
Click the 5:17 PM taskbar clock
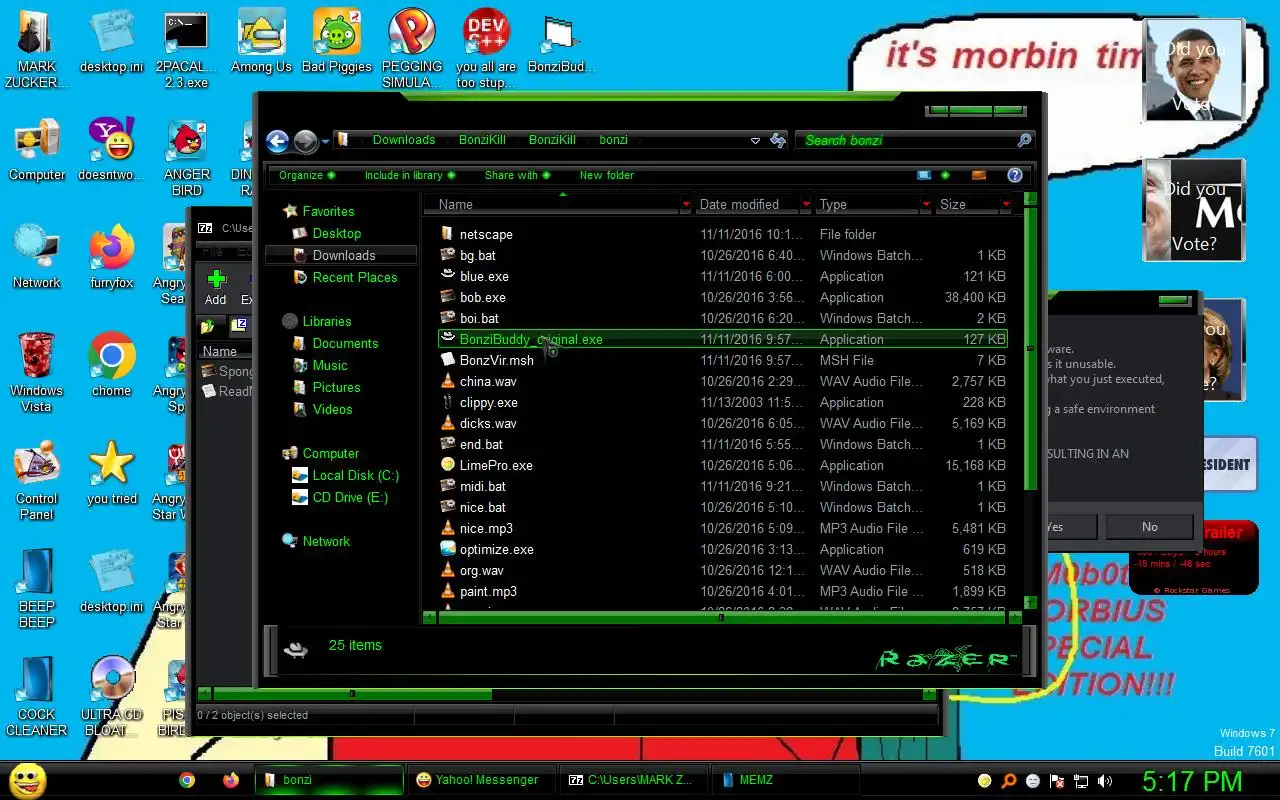coord(1192,780)
